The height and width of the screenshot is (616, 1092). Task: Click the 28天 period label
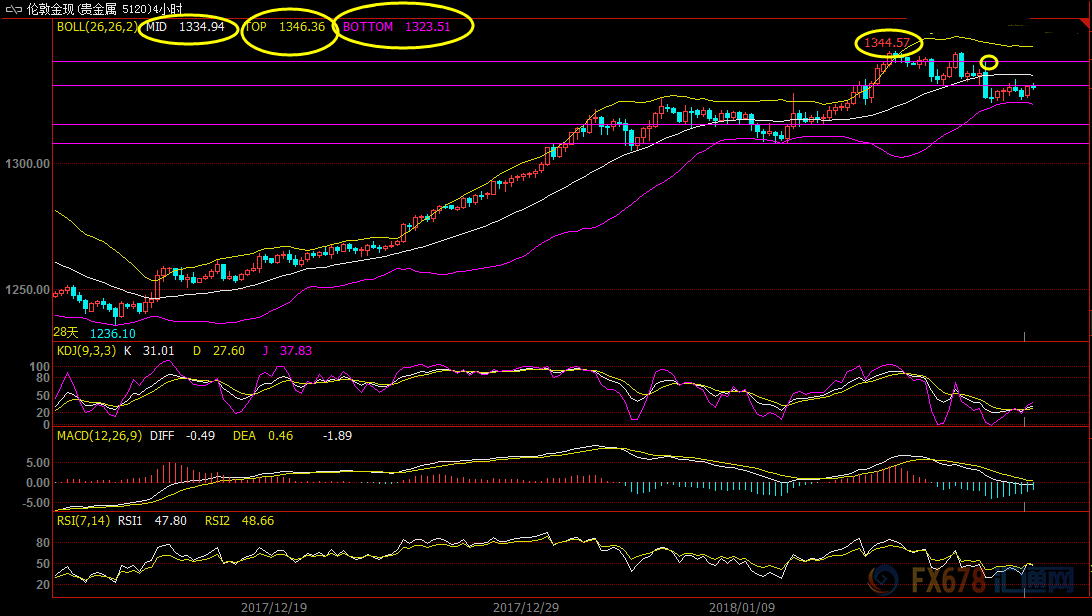tap(65, 331)
